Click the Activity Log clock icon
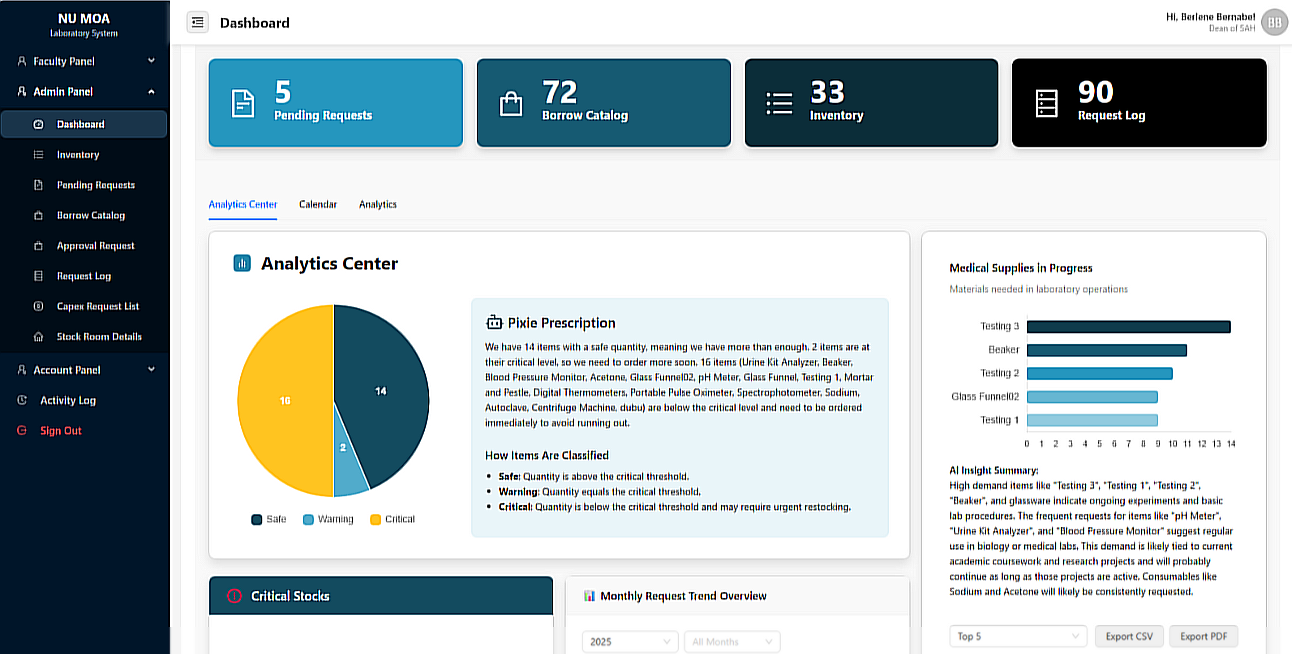 (22, 400)
